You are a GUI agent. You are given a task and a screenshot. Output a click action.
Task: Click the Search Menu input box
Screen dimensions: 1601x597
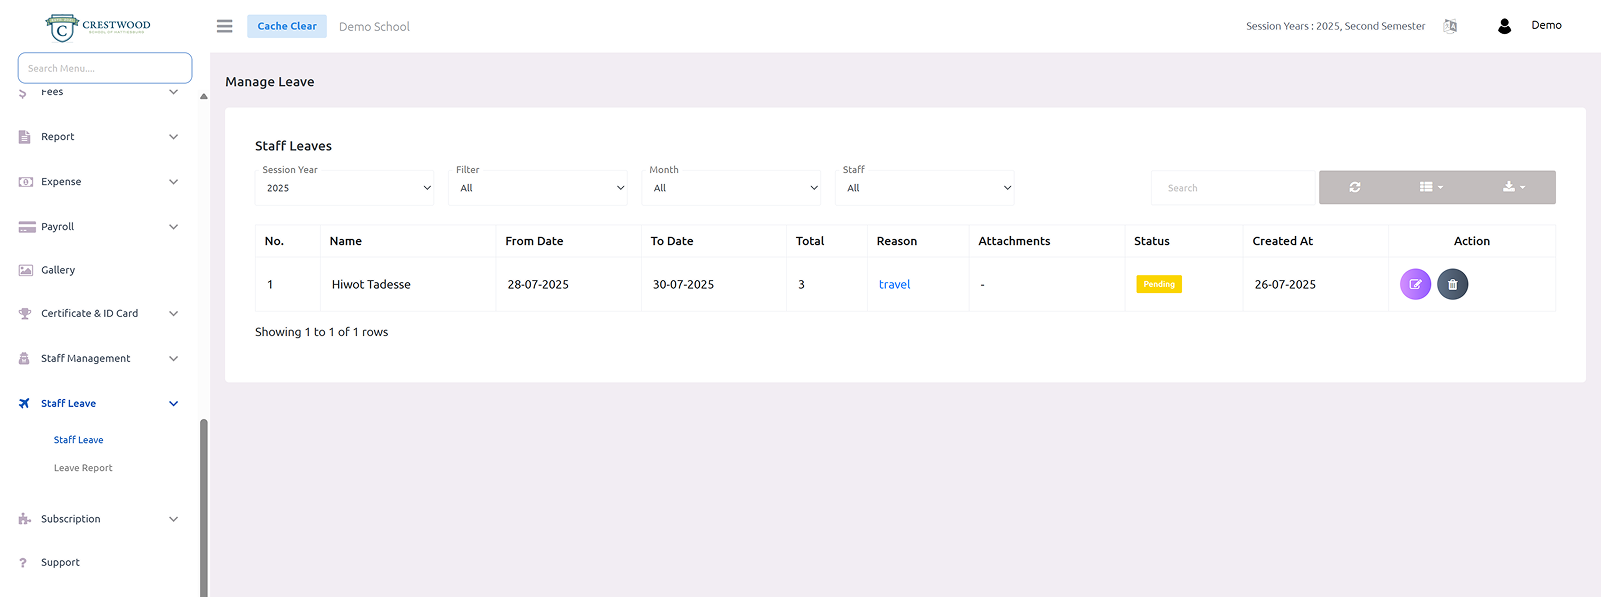tap(105, 68)
